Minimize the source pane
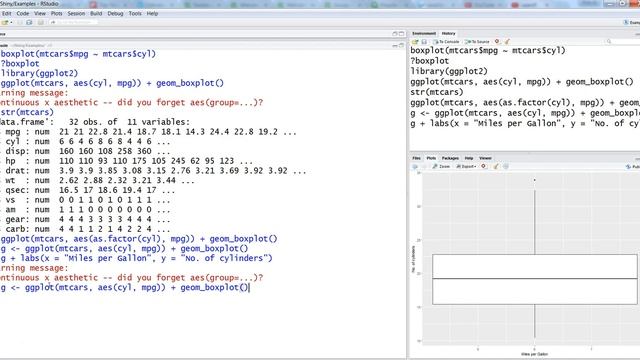The height and width of the screenshot is (360, 640). pyautogui.click(x=394, y=33)
